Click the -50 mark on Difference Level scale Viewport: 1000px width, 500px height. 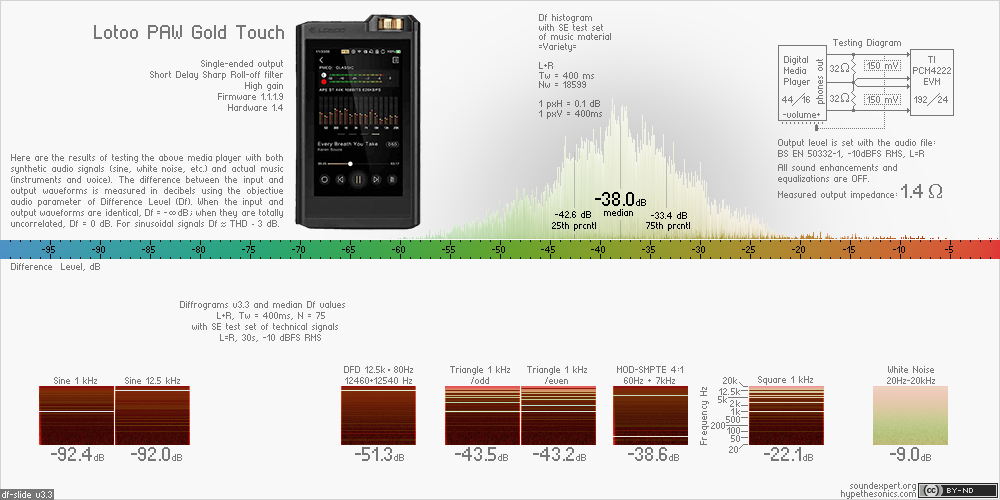point(499,249)
